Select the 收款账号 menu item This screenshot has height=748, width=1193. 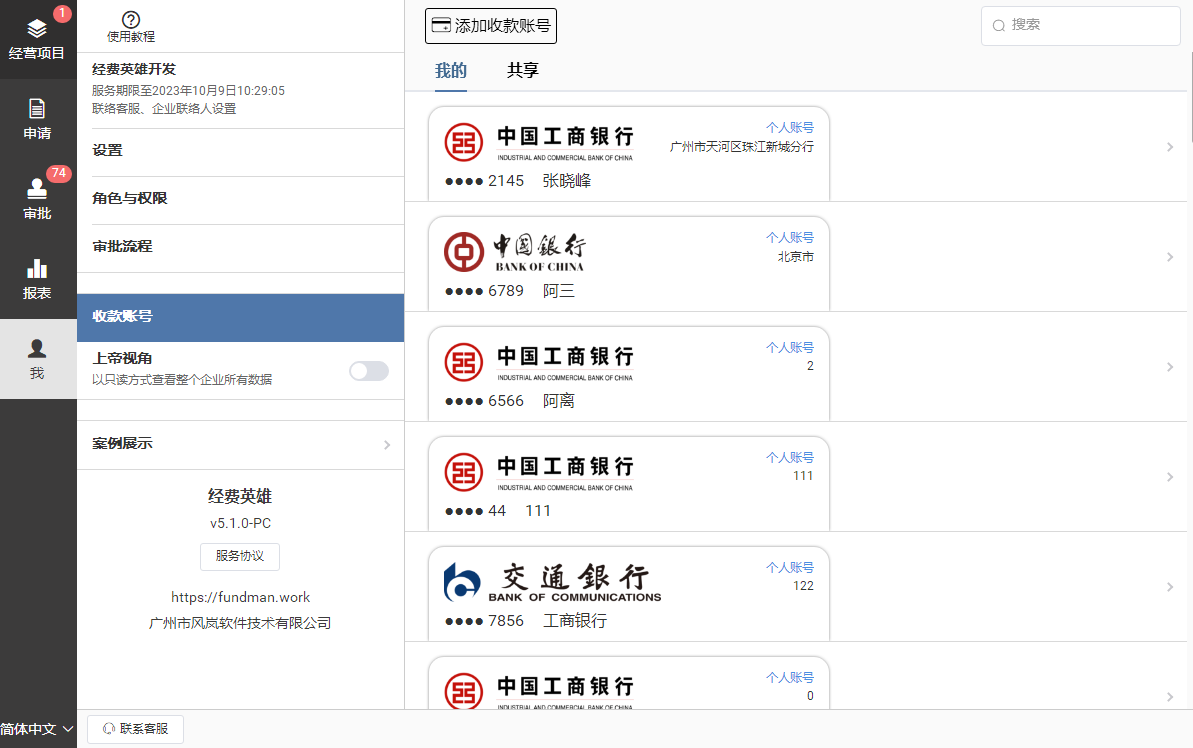(240, 317)
